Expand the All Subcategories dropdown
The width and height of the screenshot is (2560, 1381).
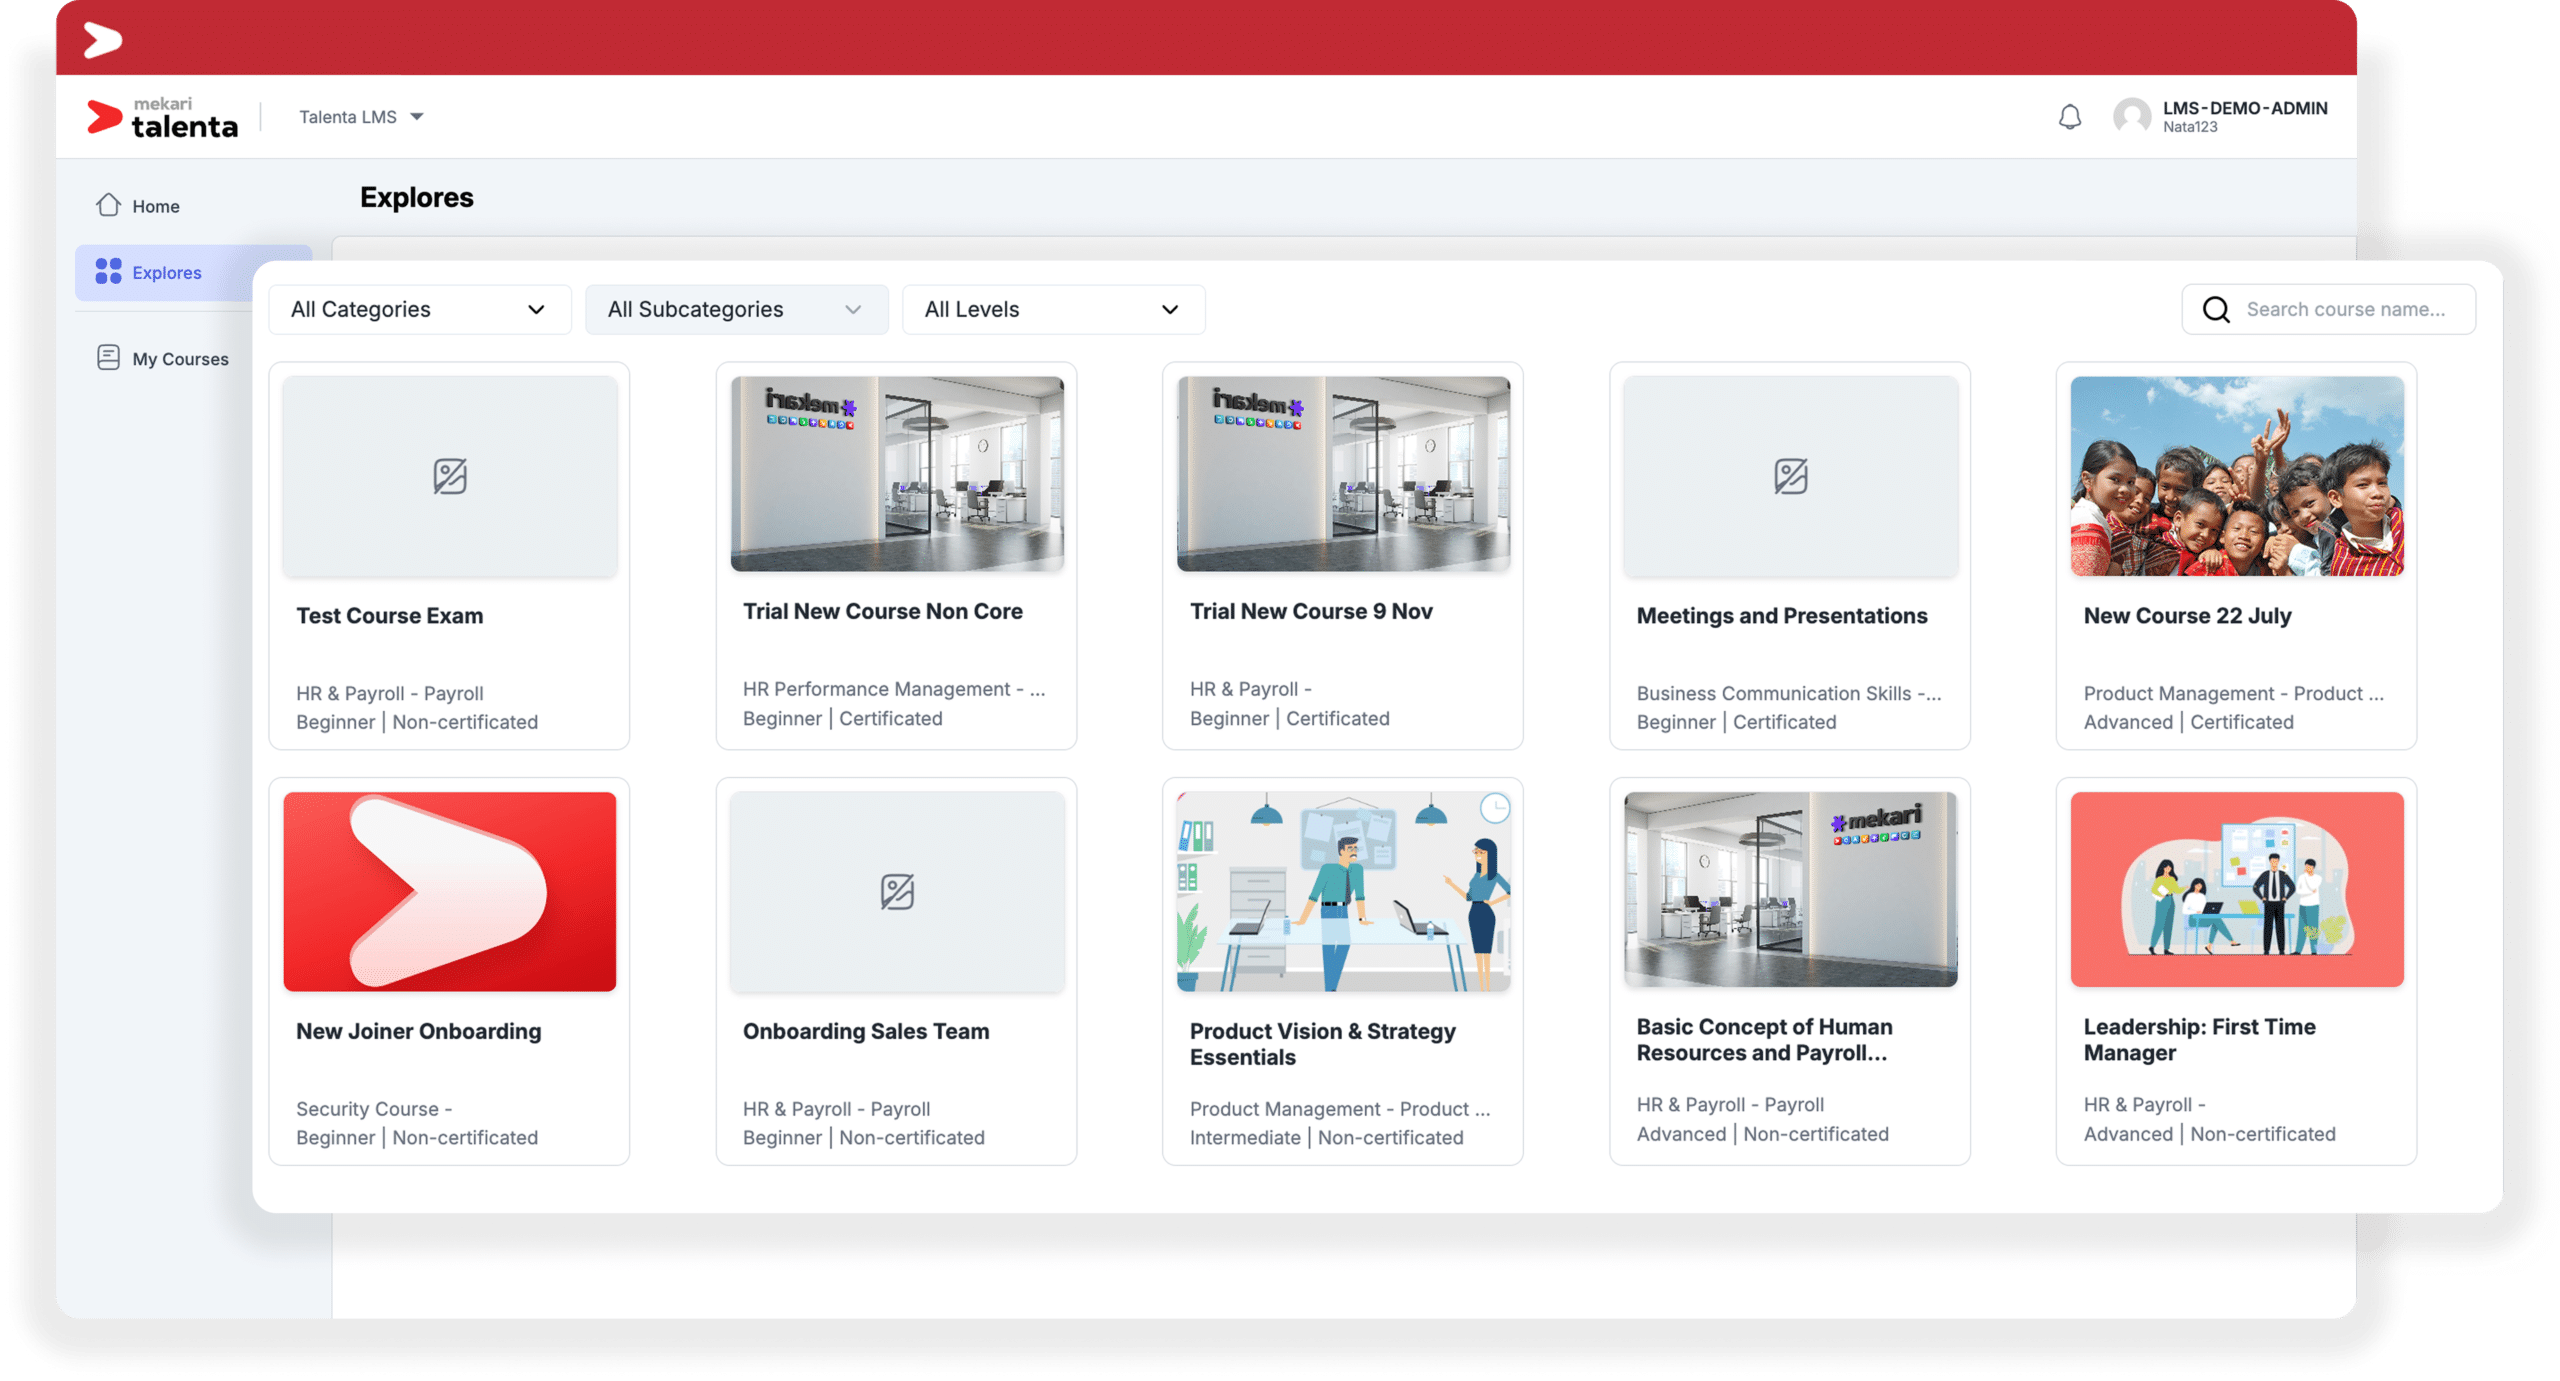(736, 310)
